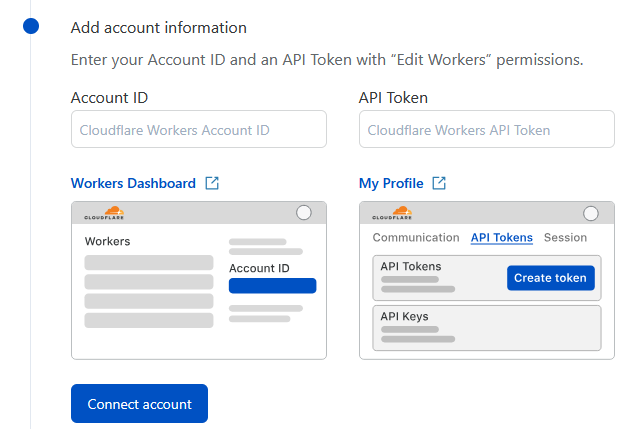
Task: Click the Connect account button
Action: [x=139, y=403]
